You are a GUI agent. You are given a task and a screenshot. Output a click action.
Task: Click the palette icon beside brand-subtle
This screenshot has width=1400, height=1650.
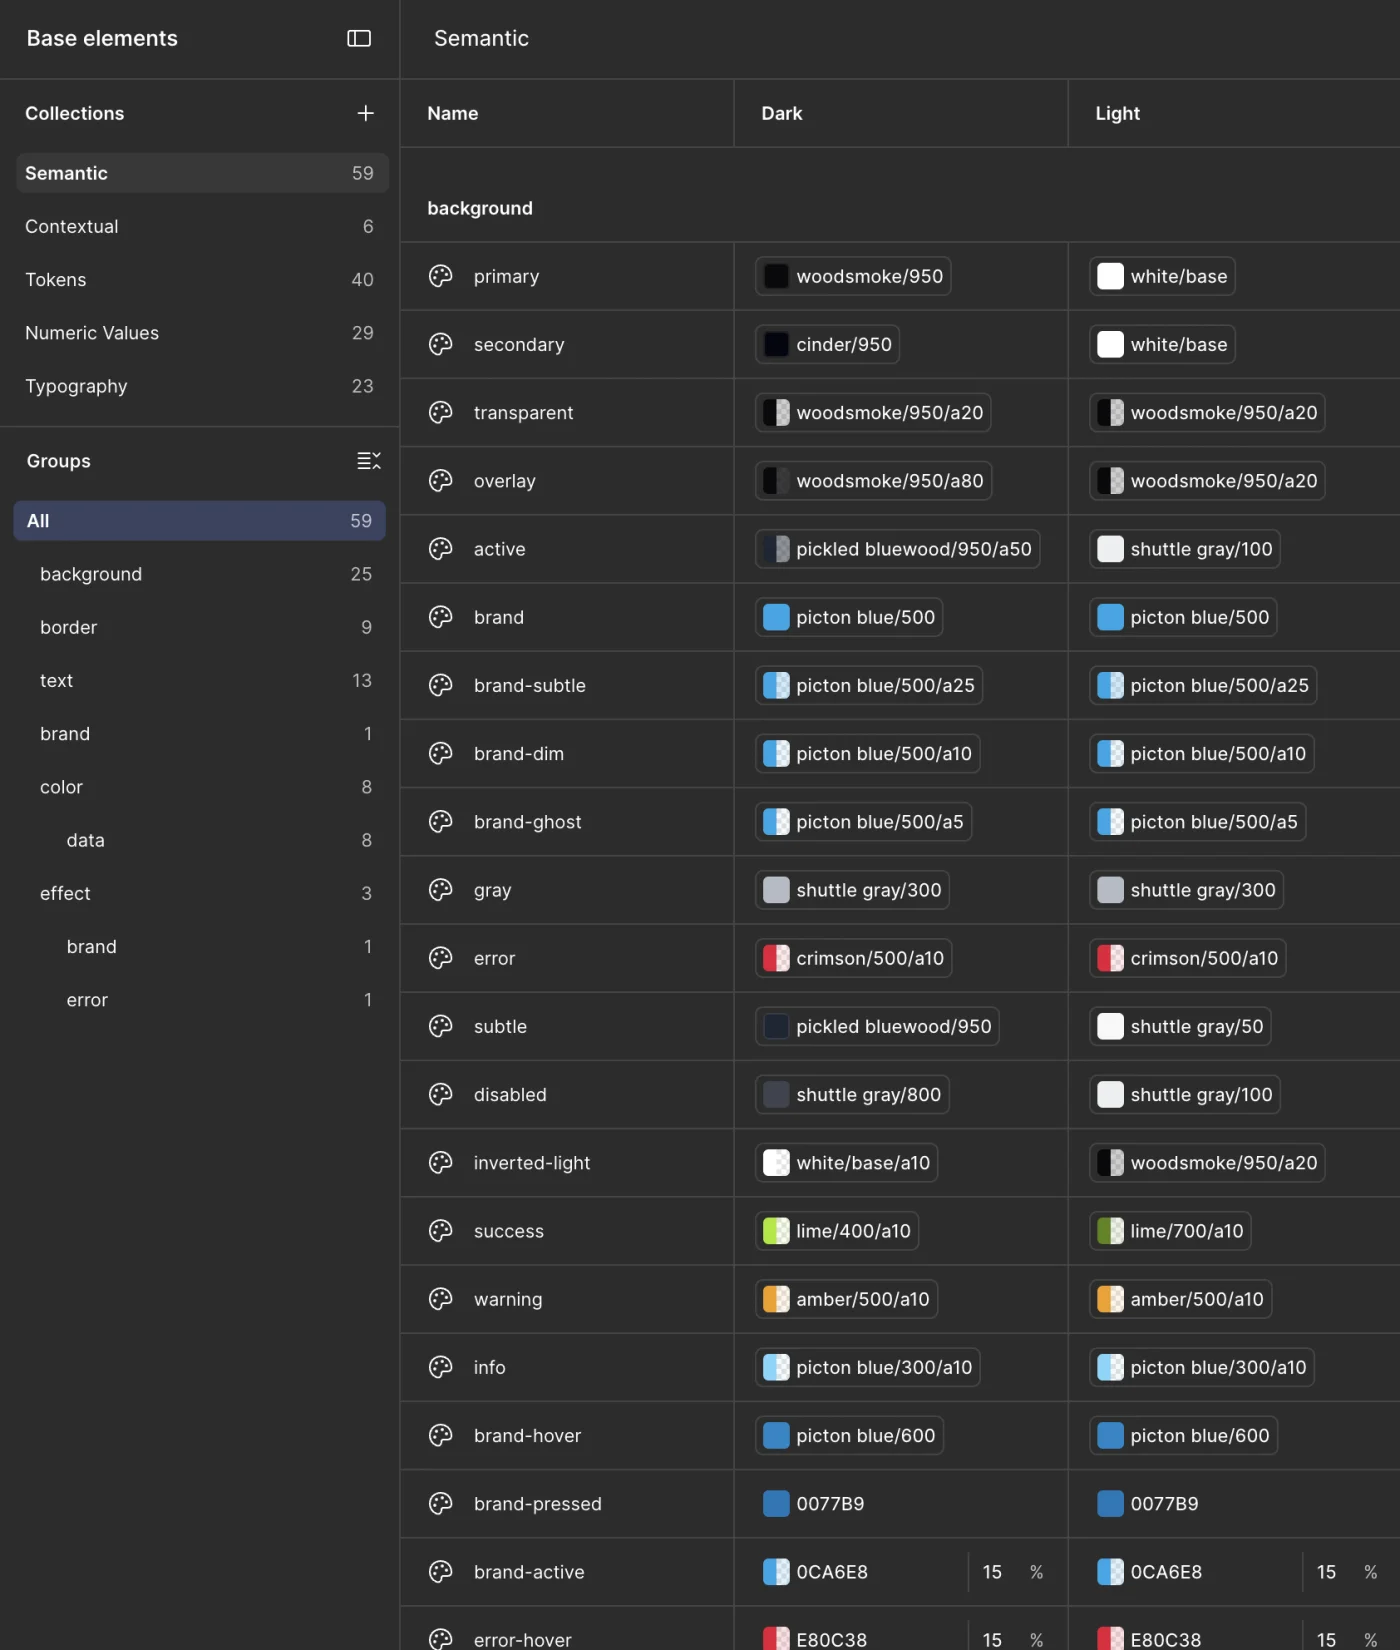click(x=441, y=685)
